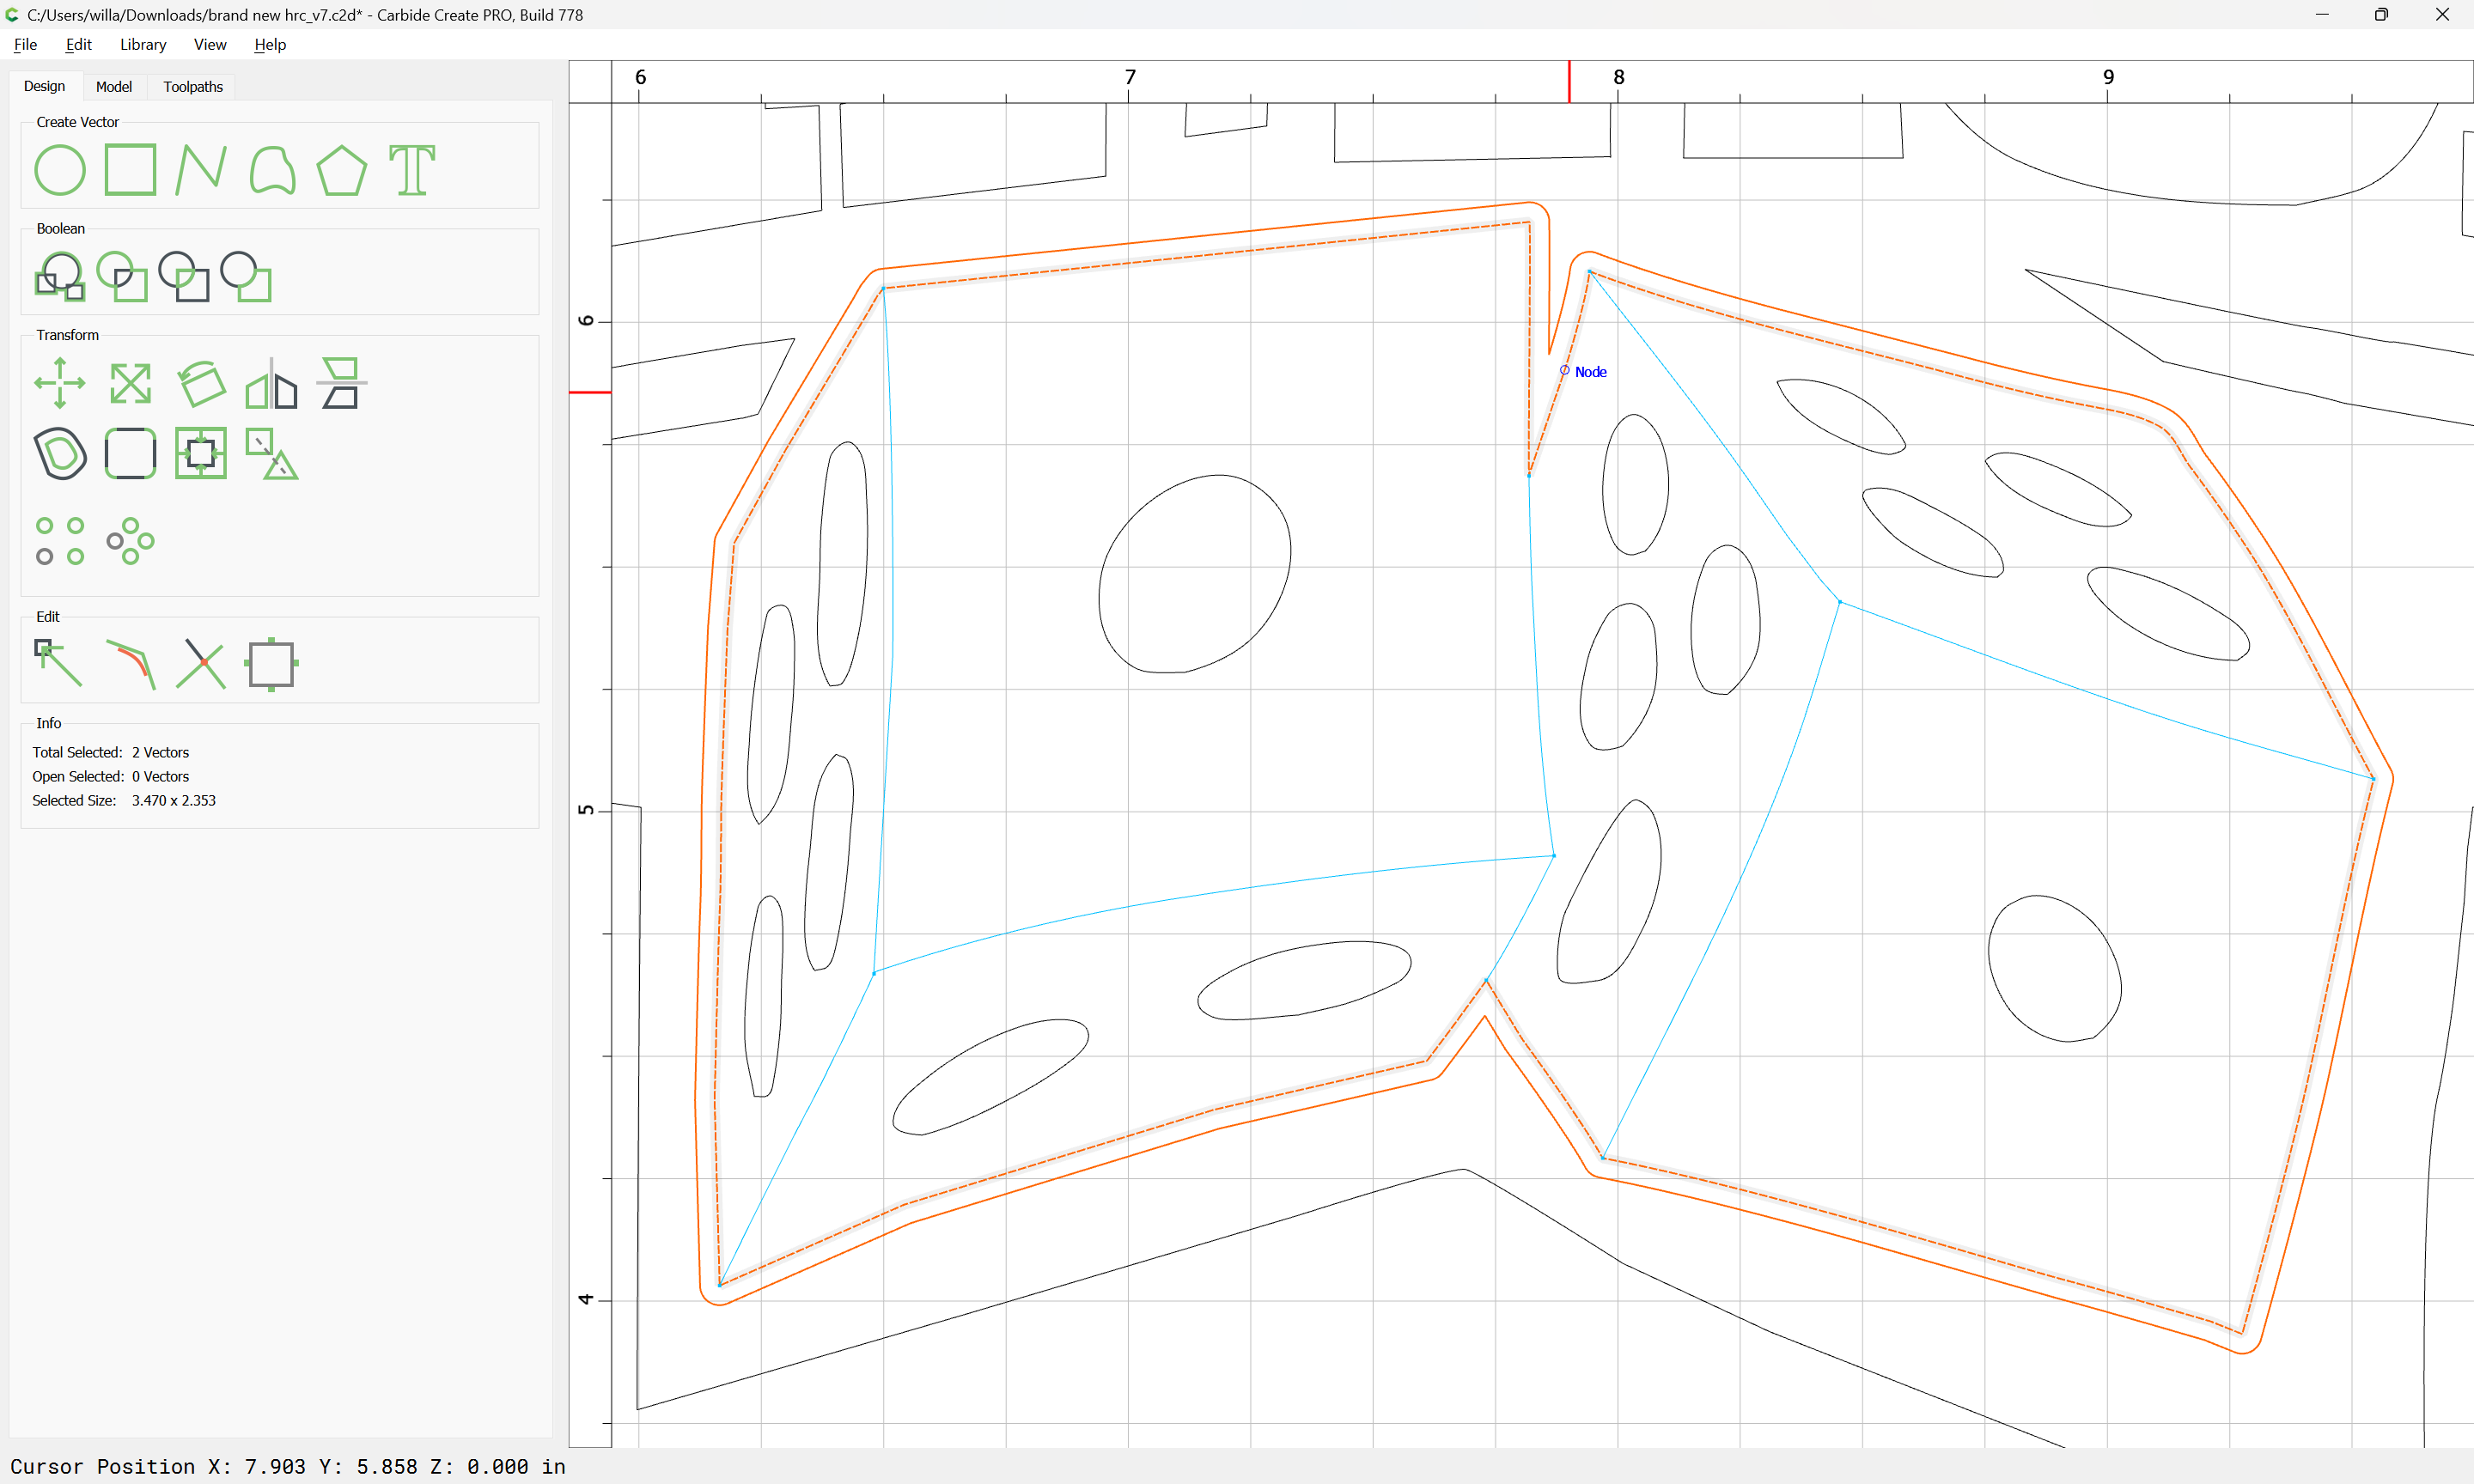Open the Edit menu
The height and width of the screenshot is (1484, 2474).
tap(78, 45)
